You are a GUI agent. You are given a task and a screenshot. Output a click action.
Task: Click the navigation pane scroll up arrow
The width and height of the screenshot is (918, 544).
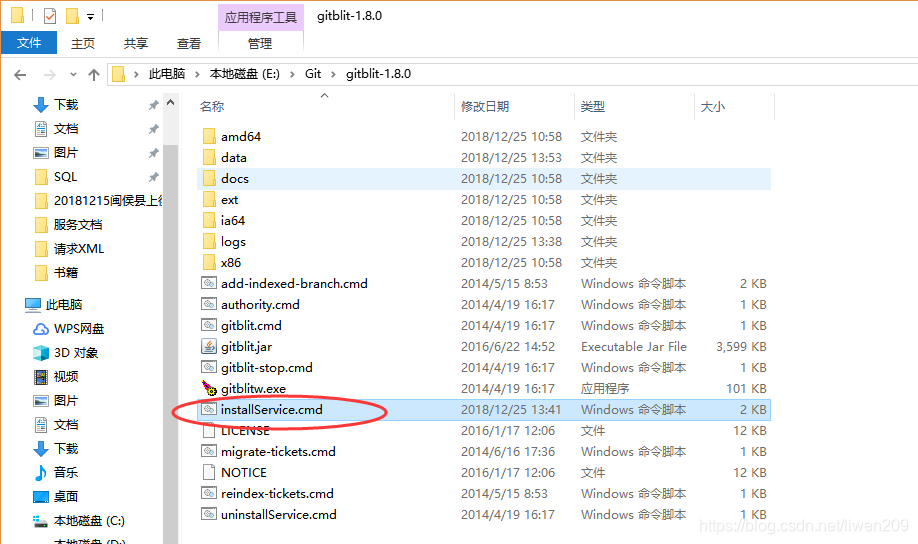pyautogui.click(x=170, y=103)
